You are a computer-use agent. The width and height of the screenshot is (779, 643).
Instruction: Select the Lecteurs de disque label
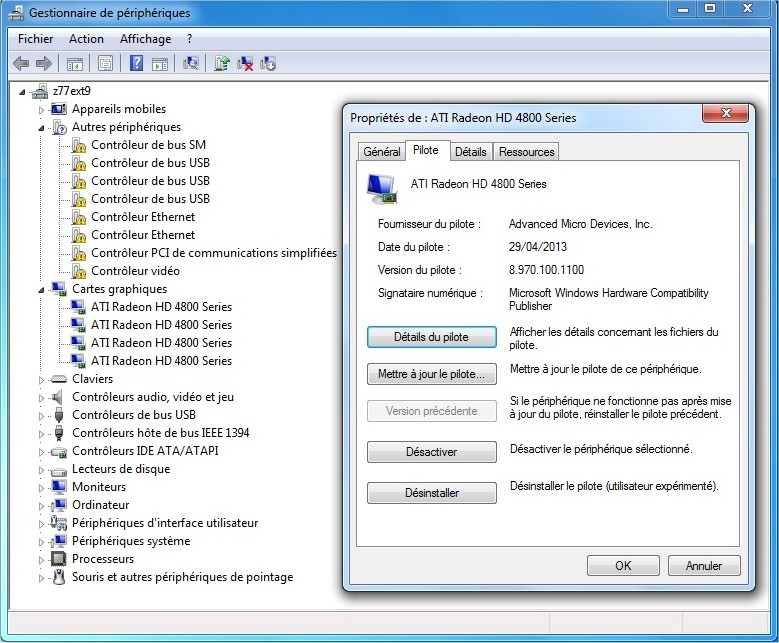(121, 469)
